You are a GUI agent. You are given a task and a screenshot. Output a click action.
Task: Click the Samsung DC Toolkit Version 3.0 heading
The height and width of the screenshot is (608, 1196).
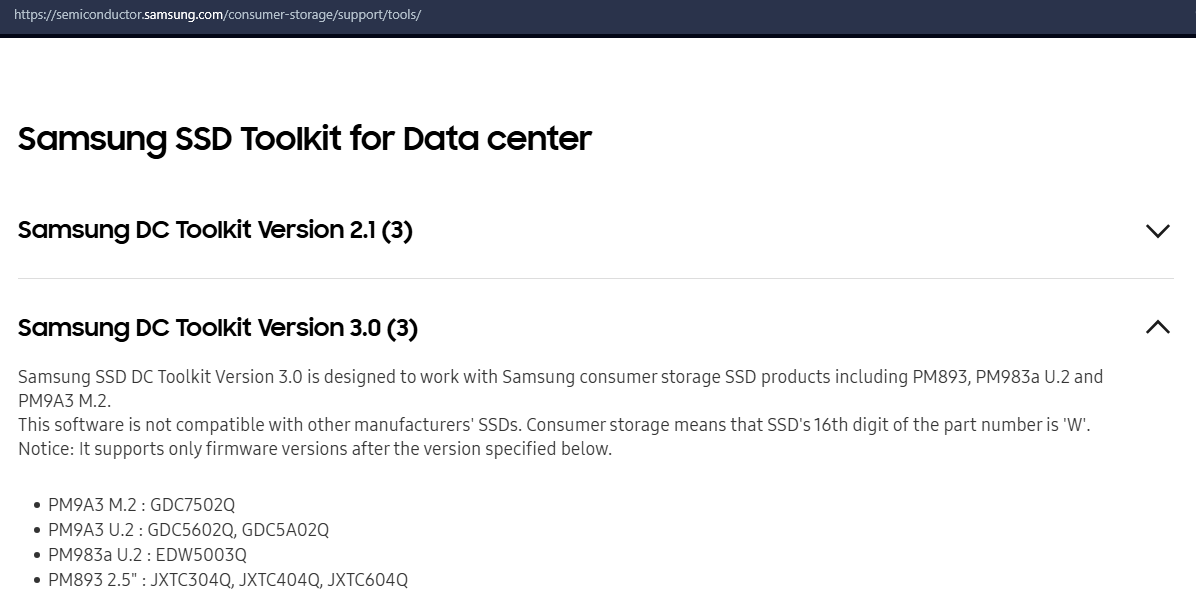218,327
